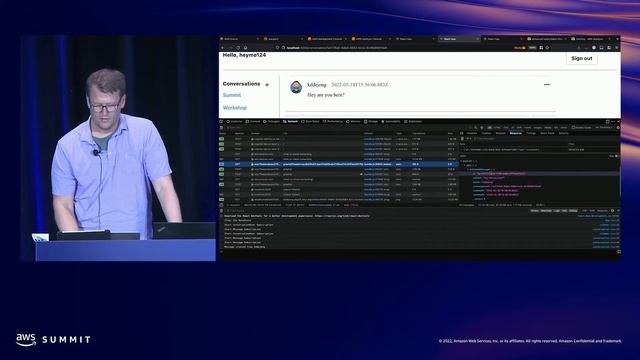Click the bookmark star icon in the address bar
640x360 pixels.
tap(547, 48)
